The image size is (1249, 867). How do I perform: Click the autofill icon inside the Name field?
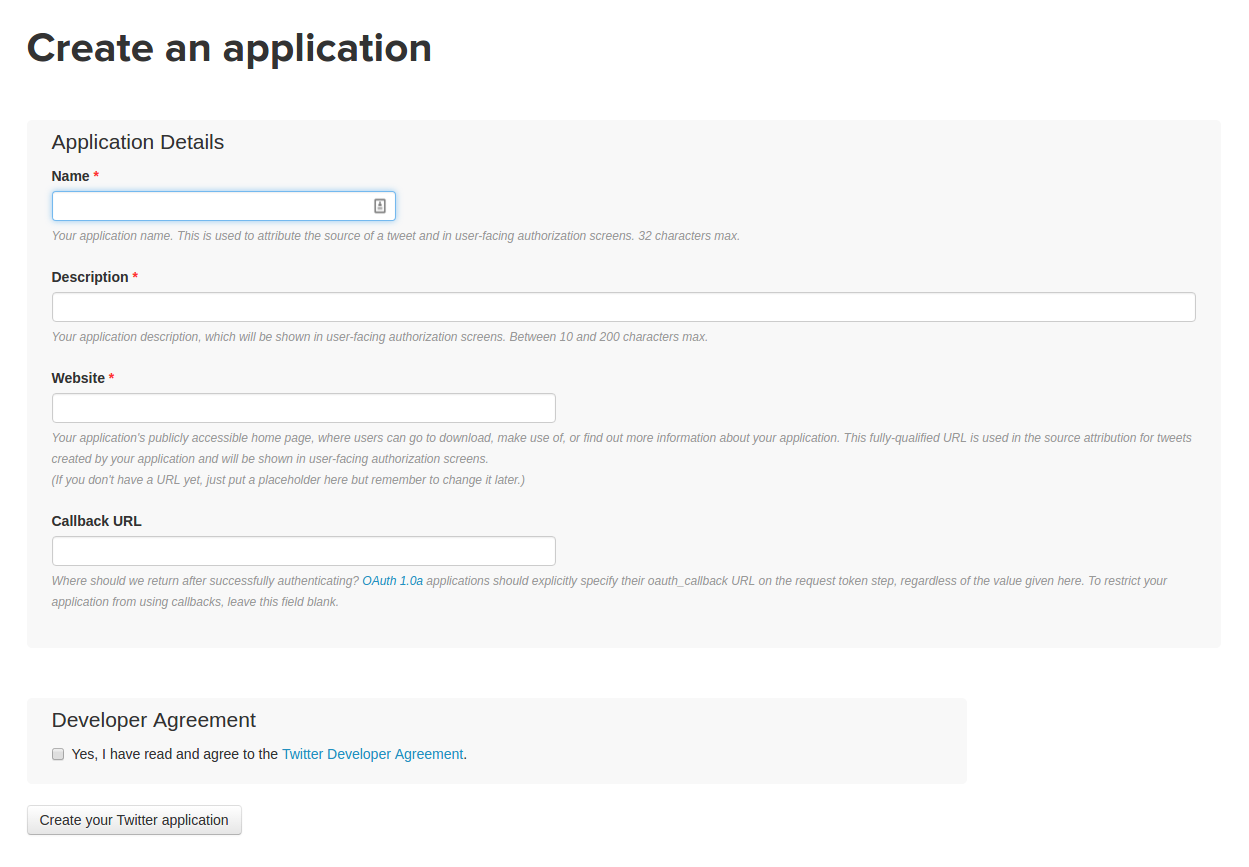(x=380, y=206)
